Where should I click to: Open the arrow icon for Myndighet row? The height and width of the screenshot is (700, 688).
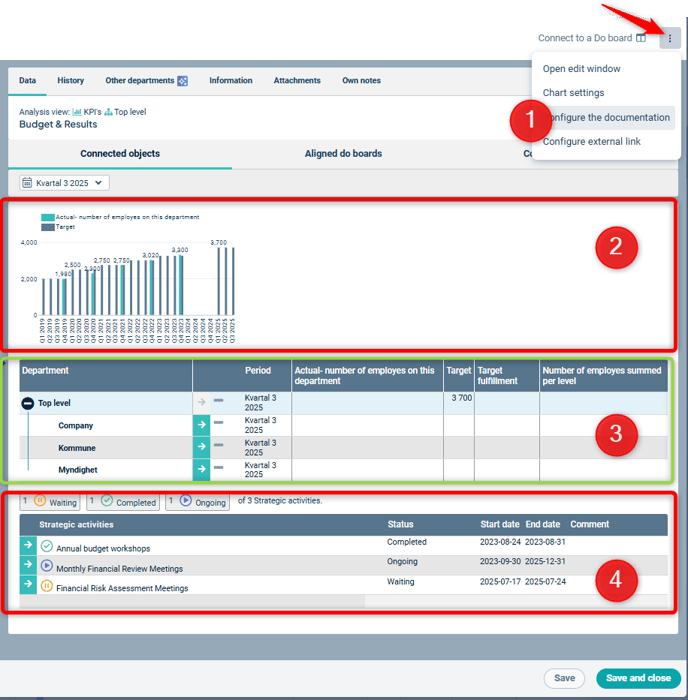(x=201, y=469)
